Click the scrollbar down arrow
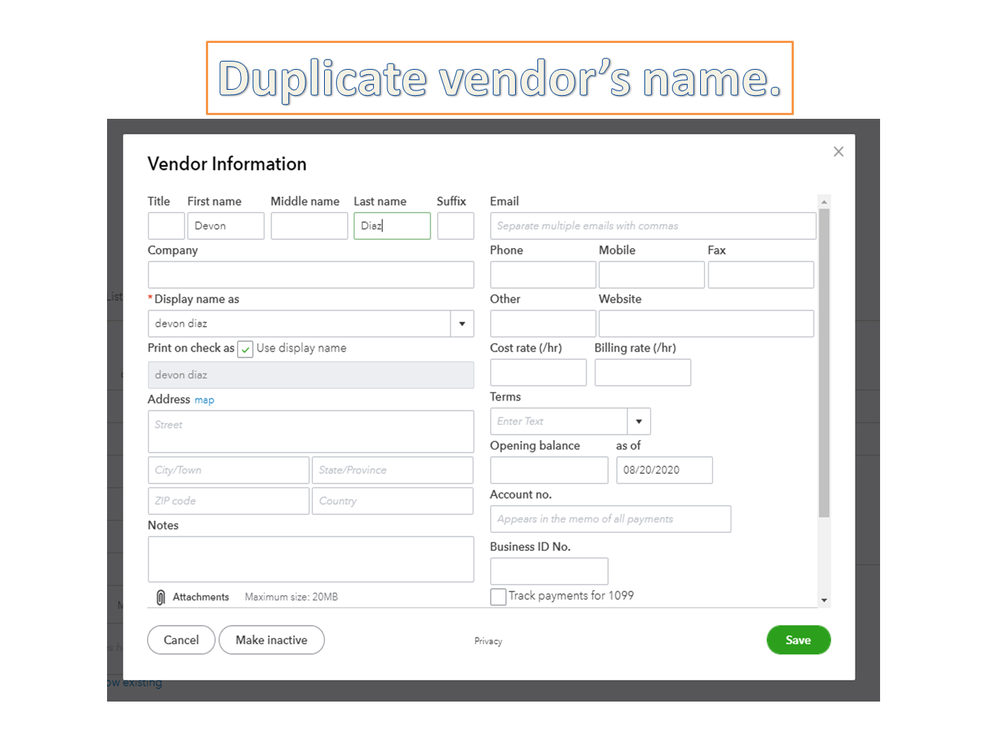The image size is (999, 749). (825, 598)
